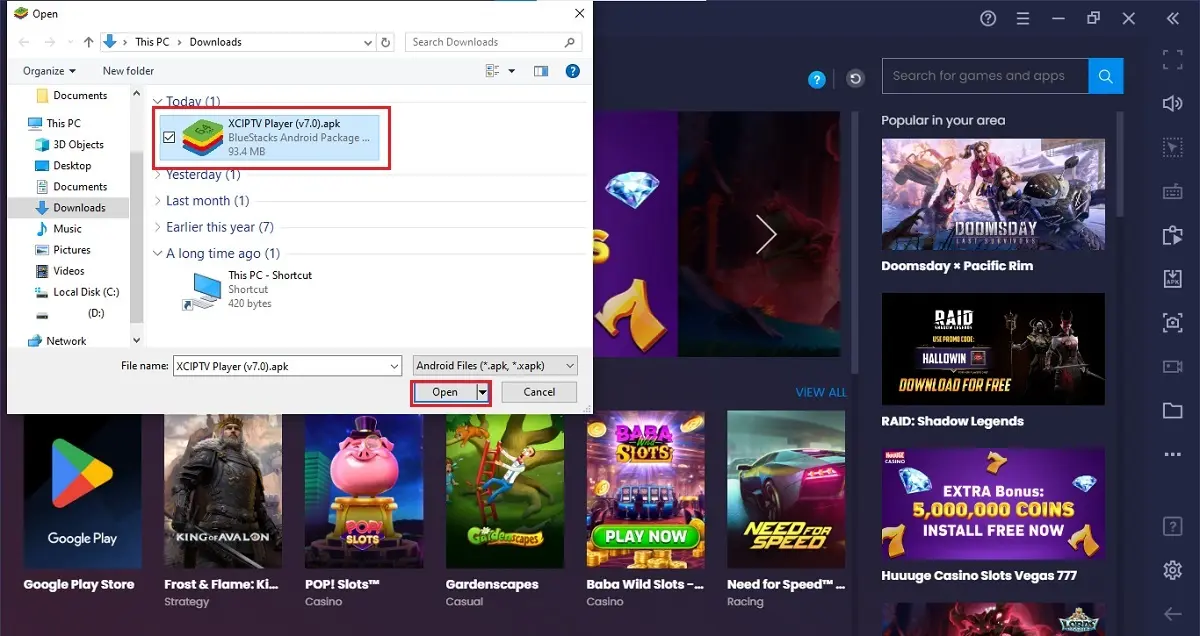Click the carousel next arrow
1200x636 pixels.
766,234
